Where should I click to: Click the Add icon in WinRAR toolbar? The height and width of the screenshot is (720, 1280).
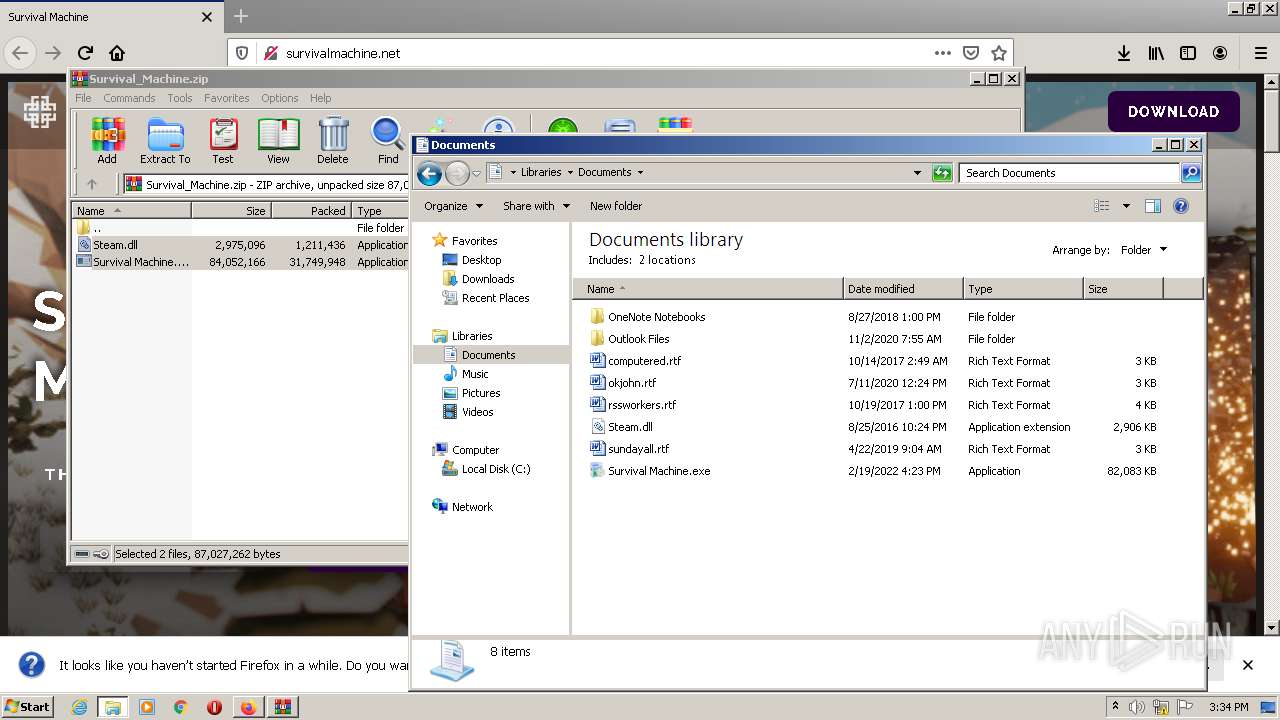[107, 140]
